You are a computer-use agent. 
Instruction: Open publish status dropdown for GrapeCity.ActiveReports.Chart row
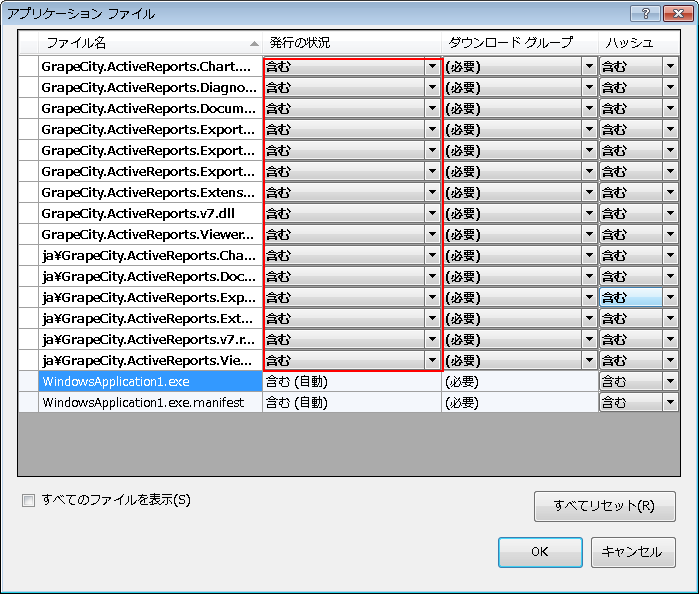(432, 67)
